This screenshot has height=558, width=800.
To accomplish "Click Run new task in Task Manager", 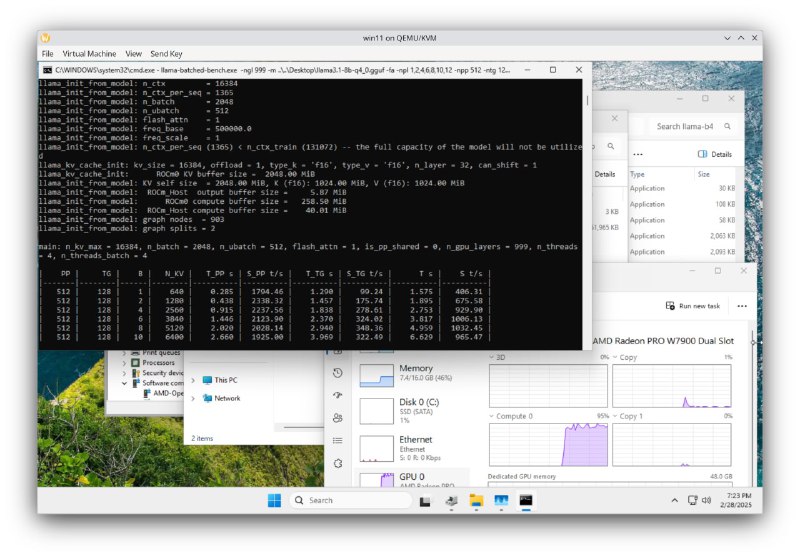I will click(693, 306).
